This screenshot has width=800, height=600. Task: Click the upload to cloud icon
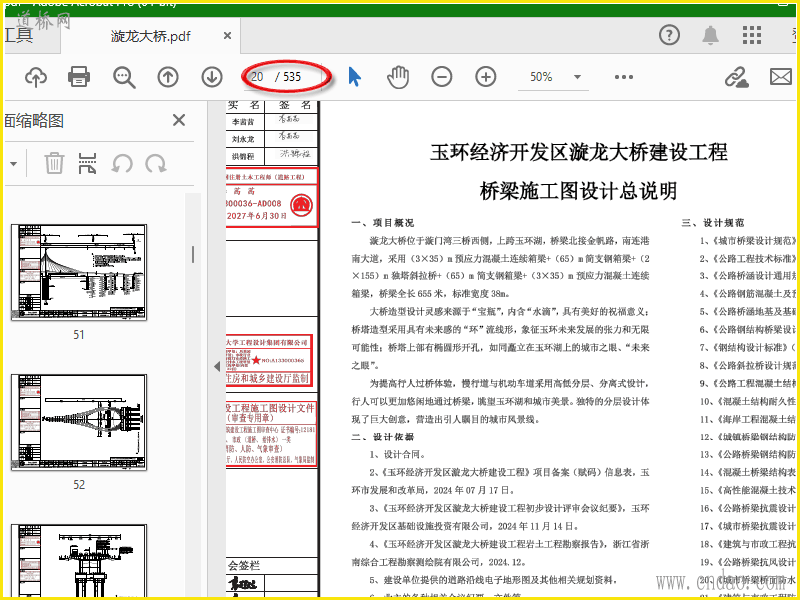[36, 78]
